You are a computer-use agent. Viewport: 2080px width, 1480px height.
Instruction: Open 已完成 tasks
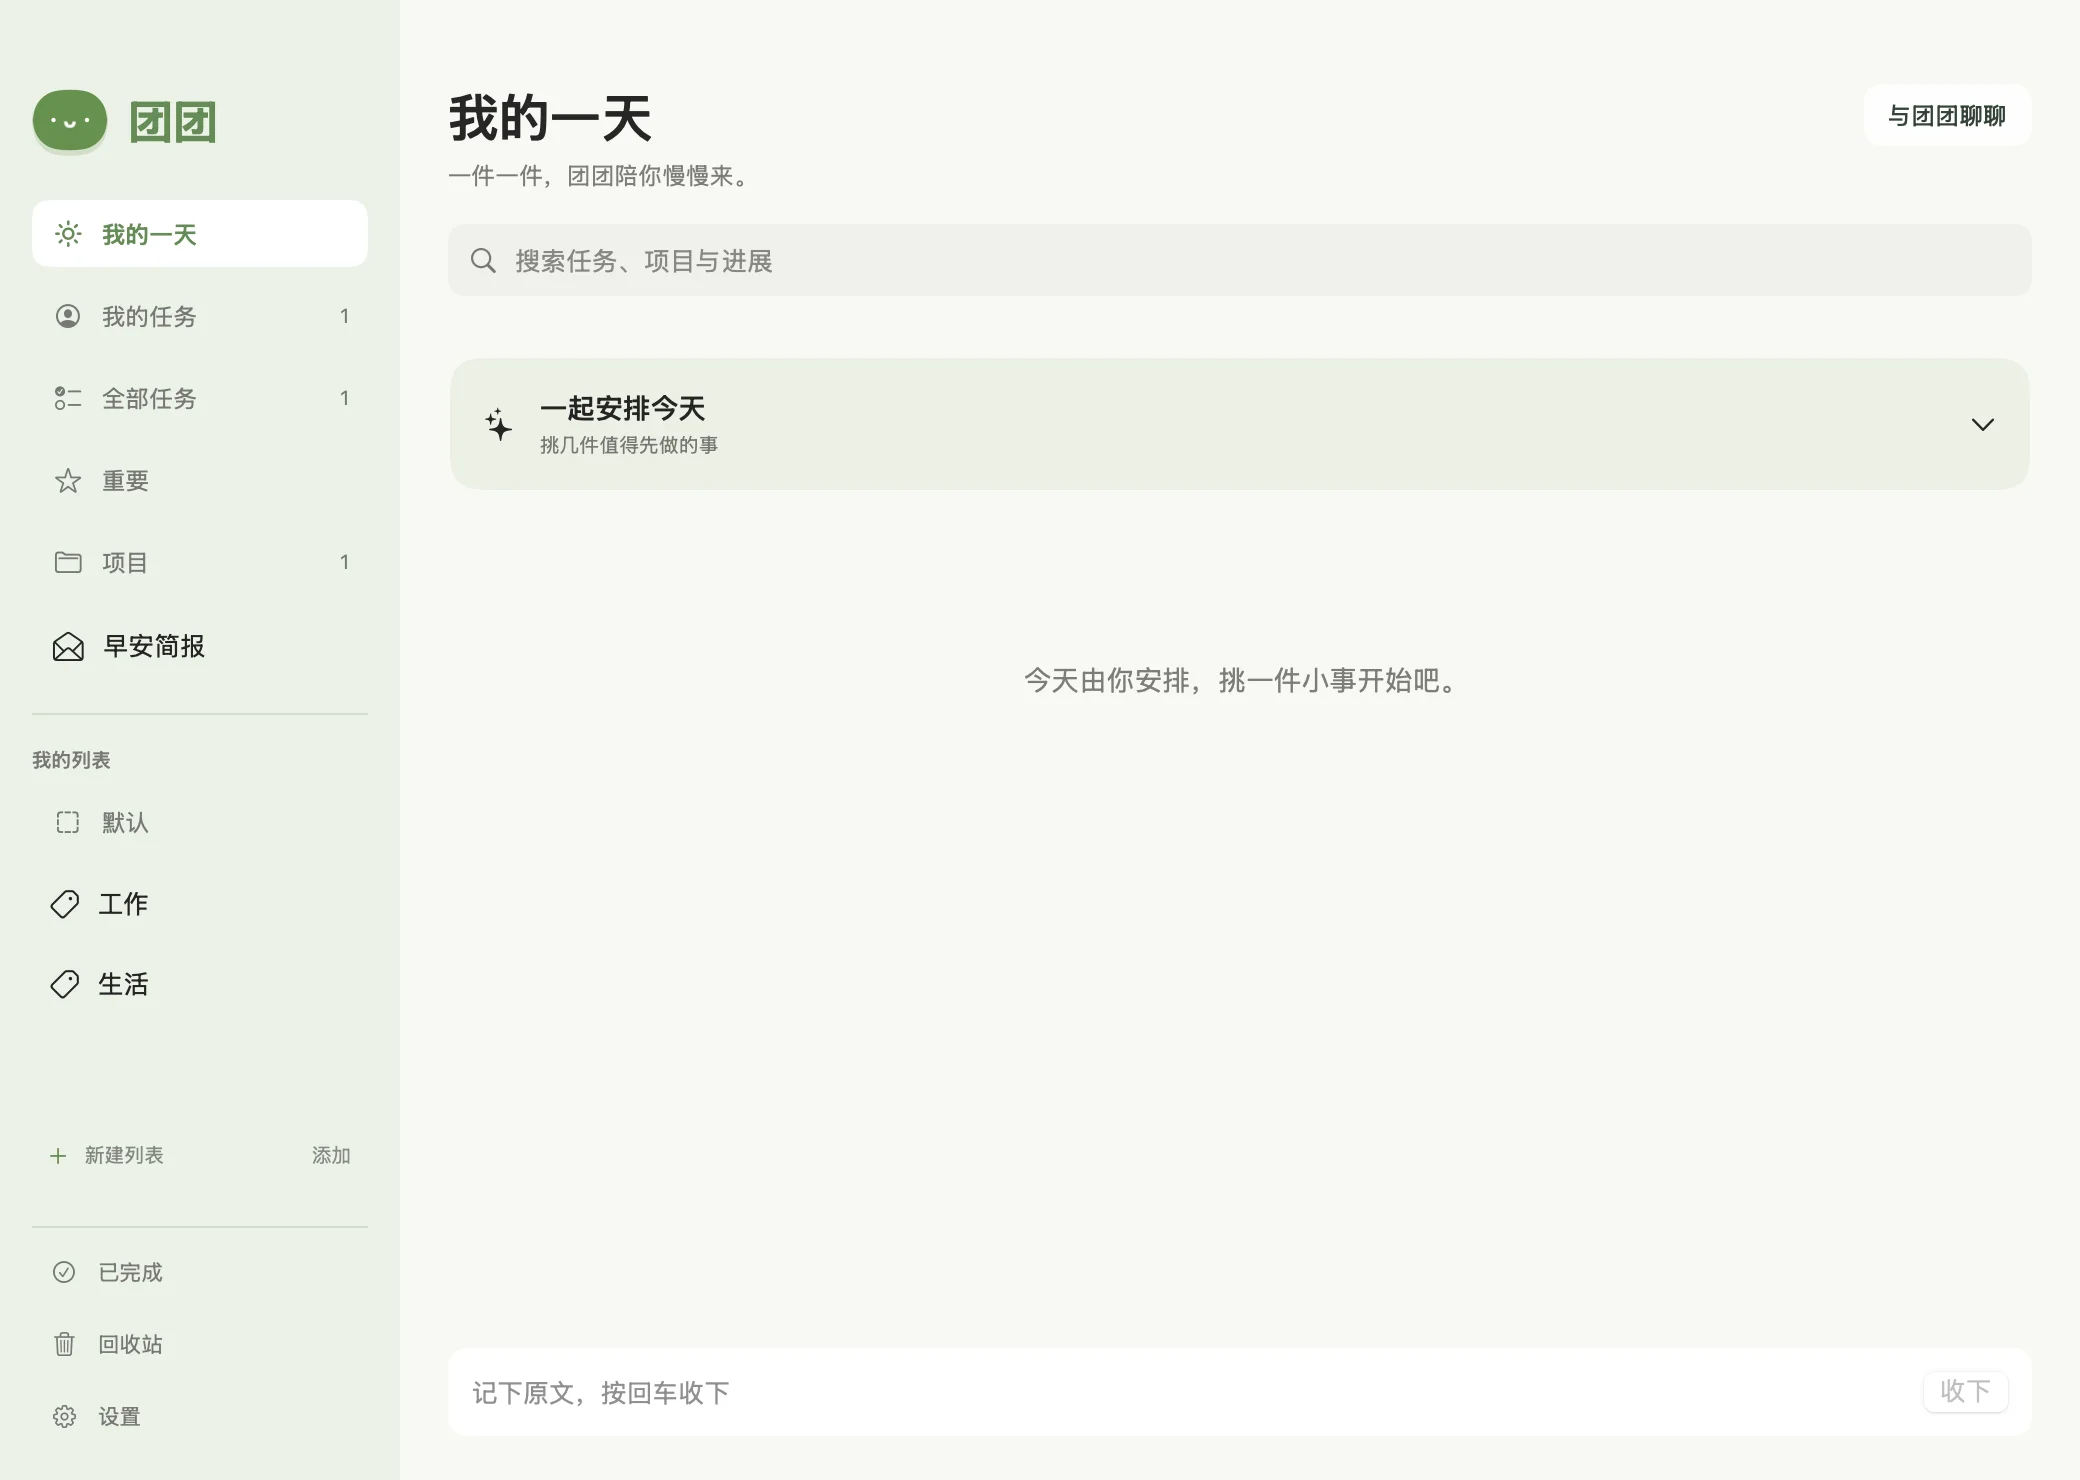click(200, 1272)
